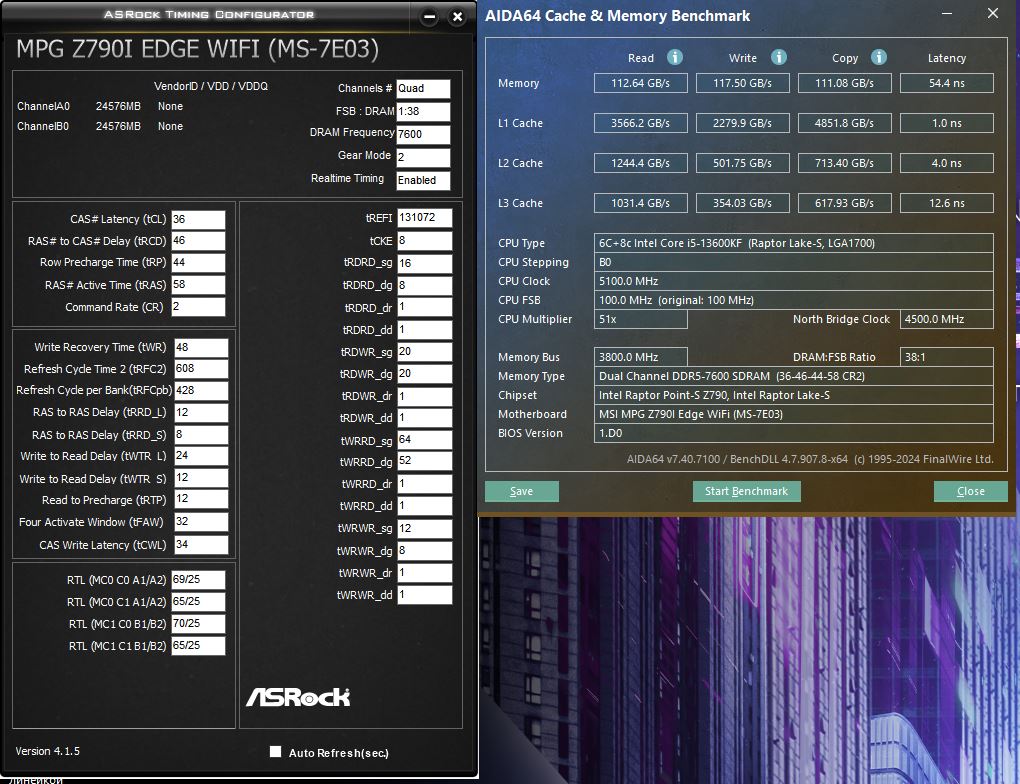Click the Memory Copy result 111.08 GB/s
The height and width of the screenshot is (784, 1020).
point(844,83)
